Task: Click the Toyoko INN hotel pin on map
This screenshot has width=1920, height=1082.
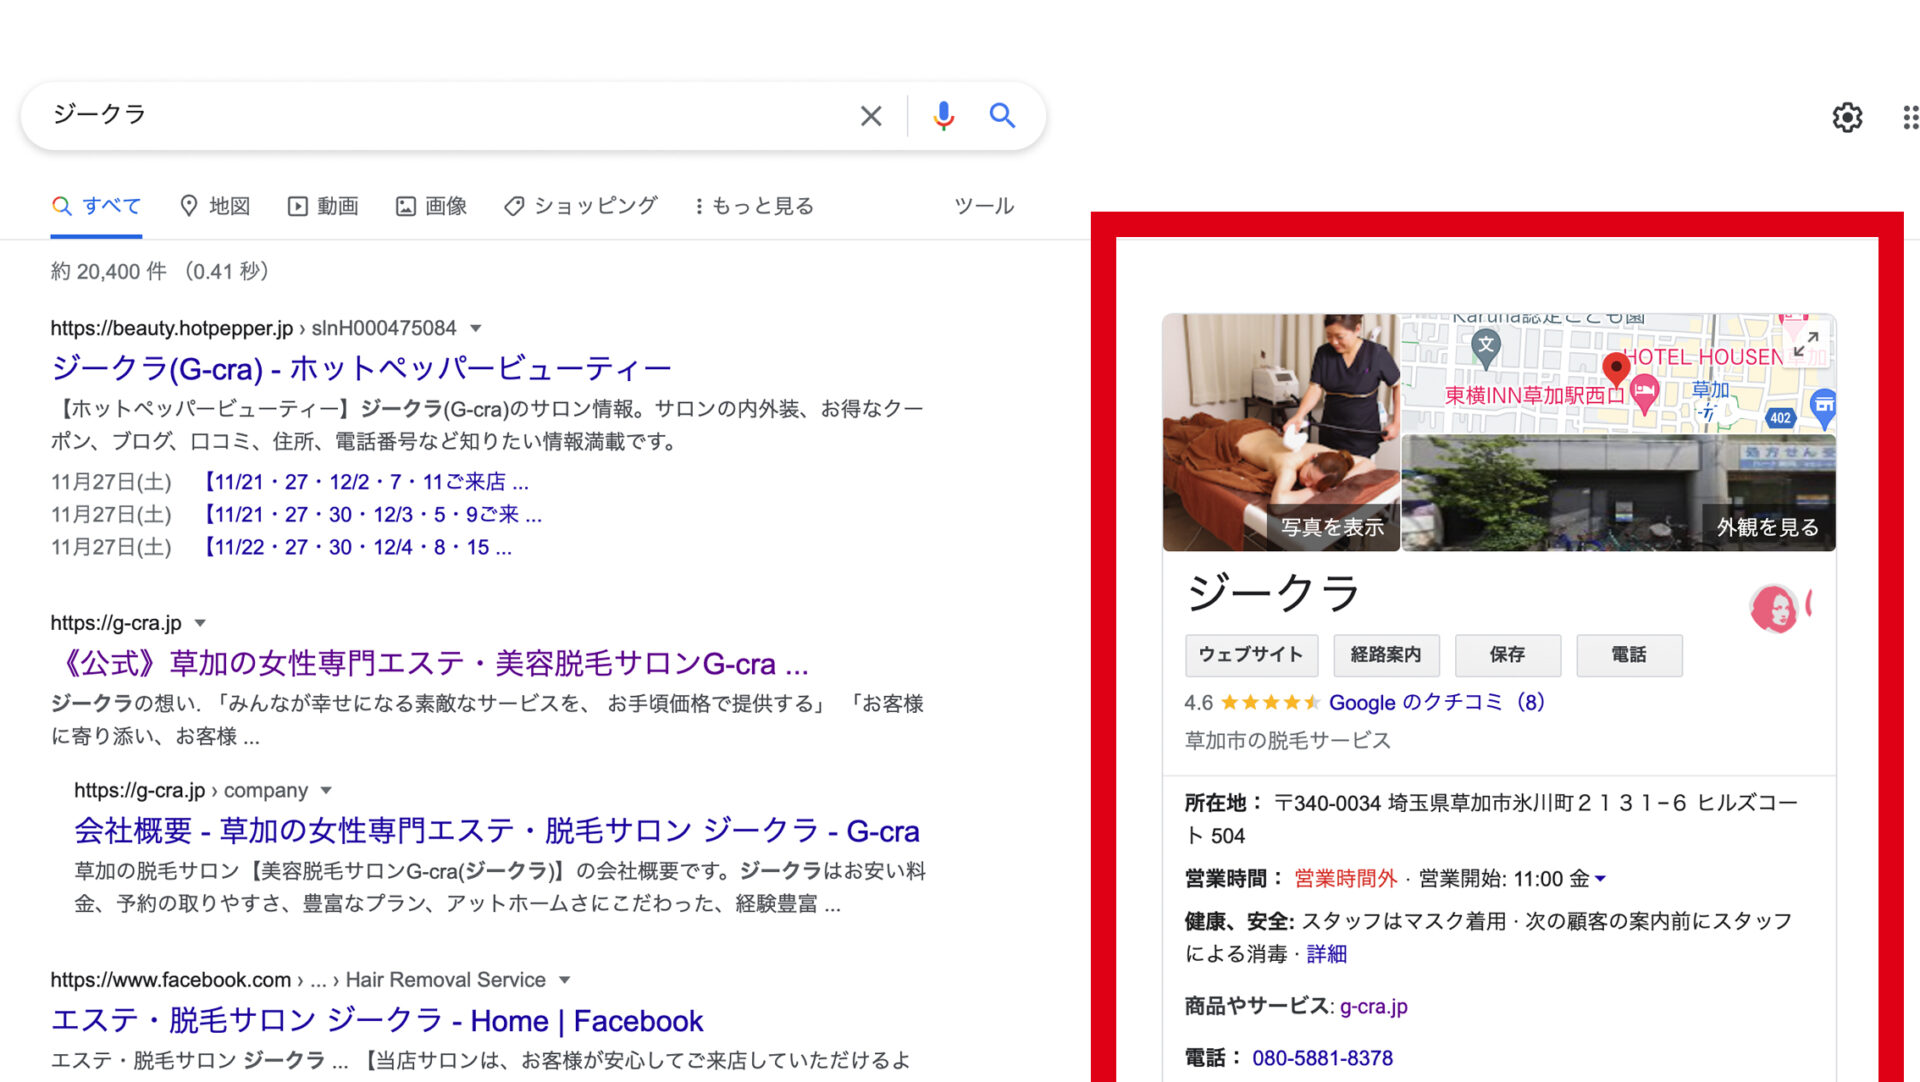Action: (x=1644, y=394)
